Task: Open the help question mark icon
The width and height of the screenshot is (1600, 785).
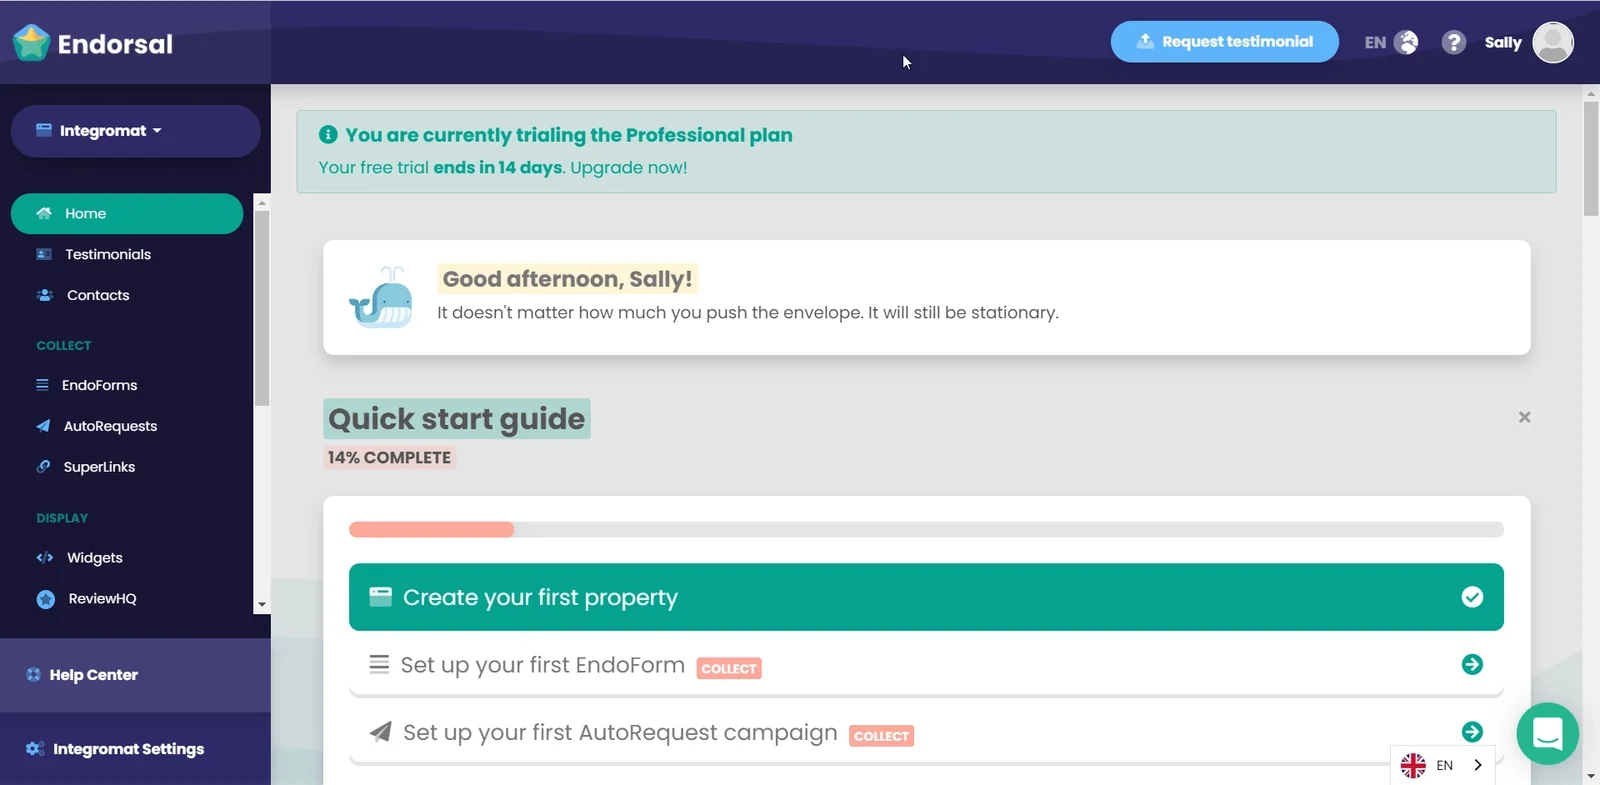Action: 1453,42
